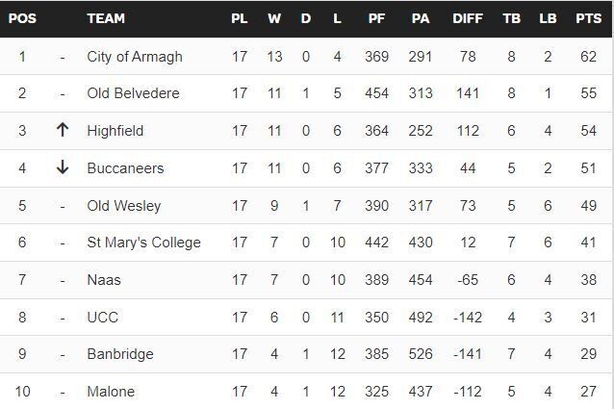
Task: Click the Naas team name
Action: [x=104, y=280]
